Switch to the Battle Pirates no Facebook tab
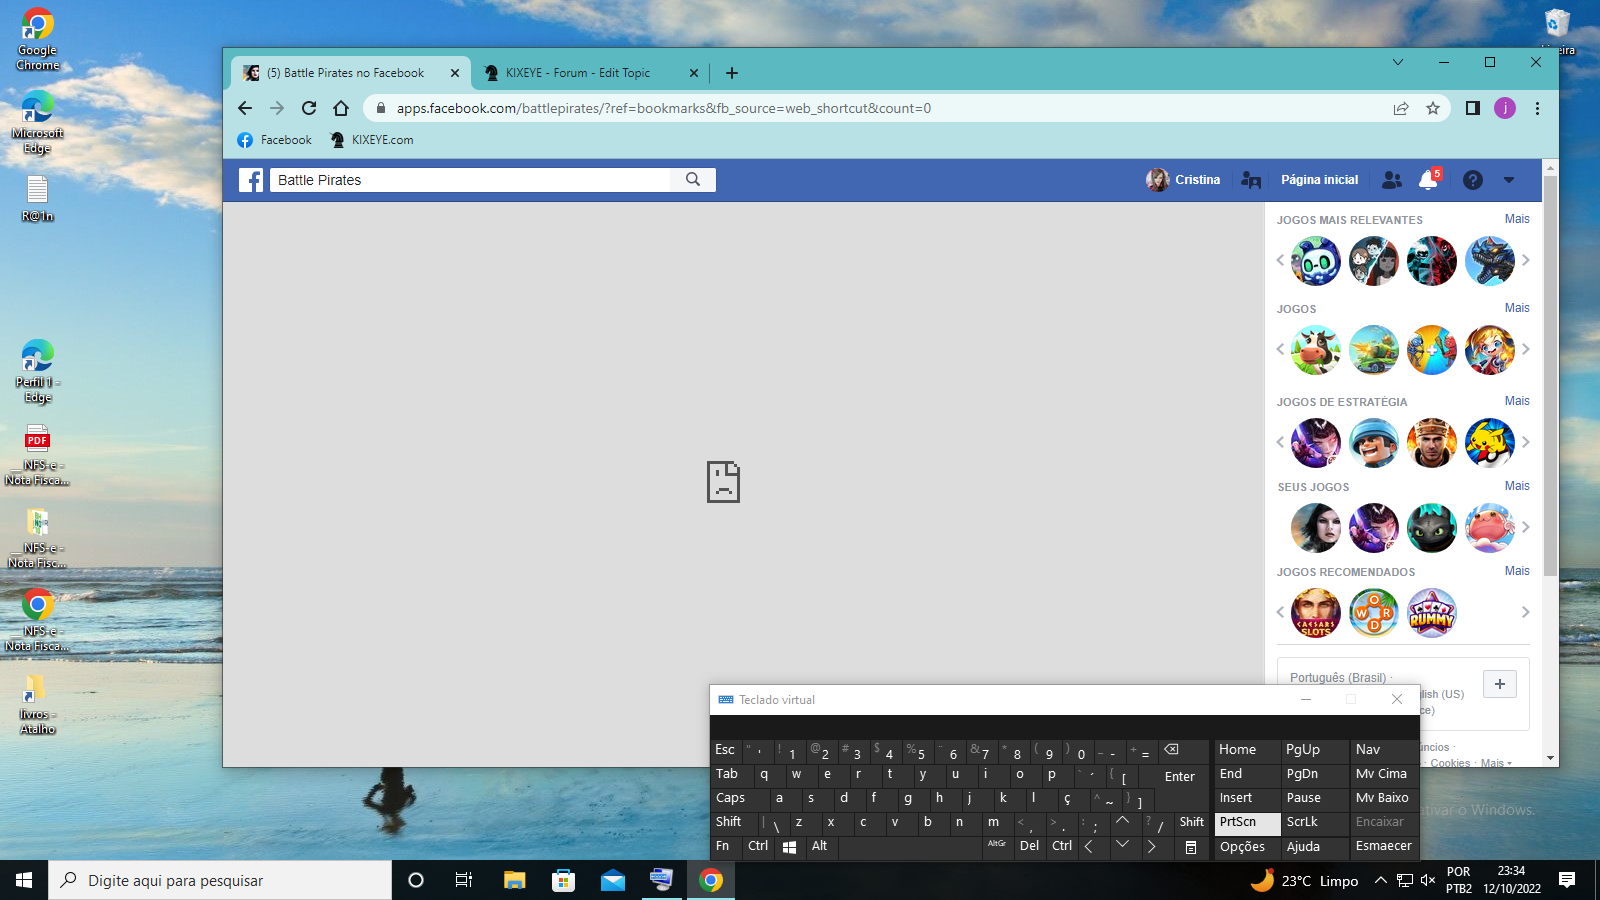The width and height of the screenshot is (1600, 900). 350,73
